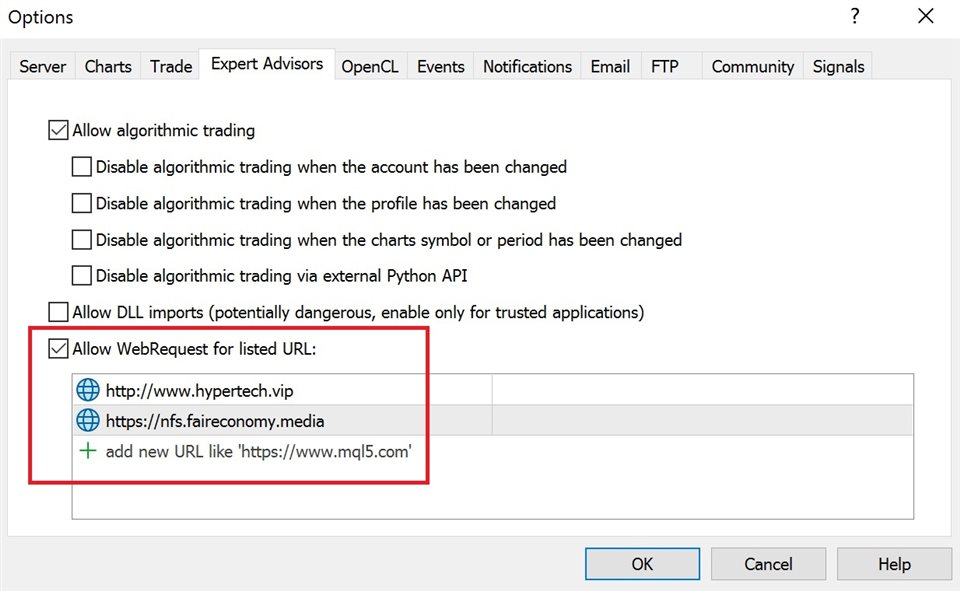Screen dimensions: 960x591
Task: Toggle Allow DLL imports checkbox
Action: (x=59, y=312)
